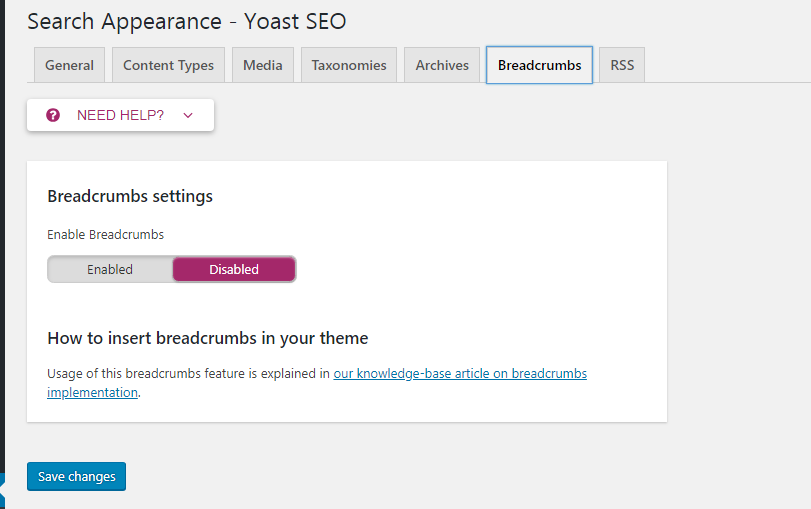811x509 pixels.
Task: Click the question mark help icon
Action: click(53, 115)
